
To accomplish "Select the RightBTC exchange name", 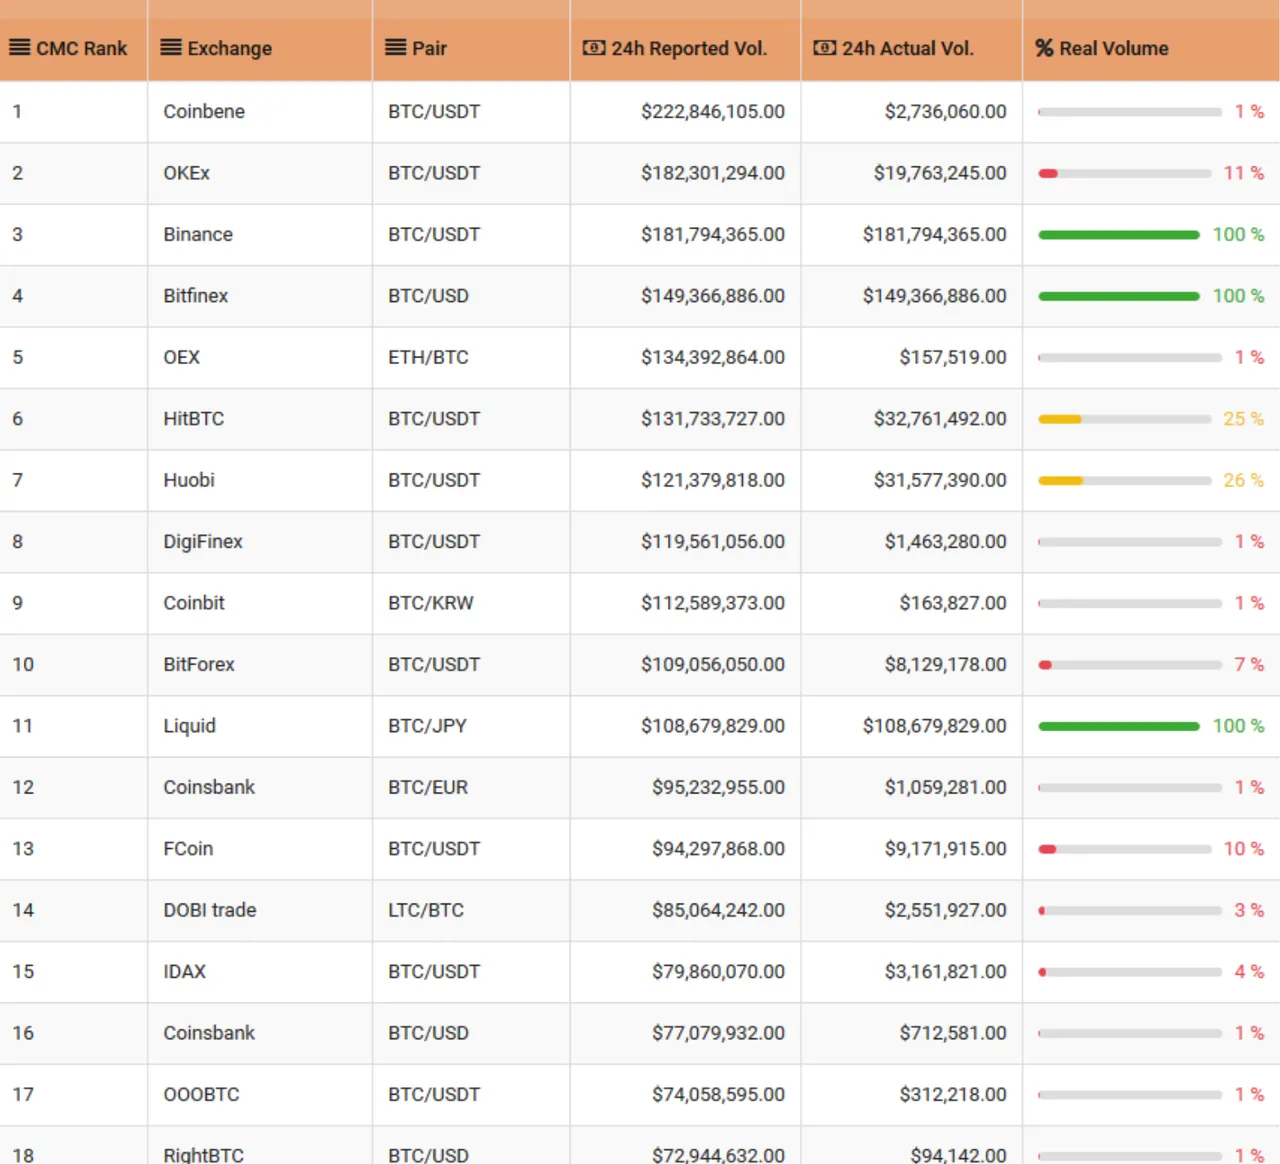I will [204, 1154].
